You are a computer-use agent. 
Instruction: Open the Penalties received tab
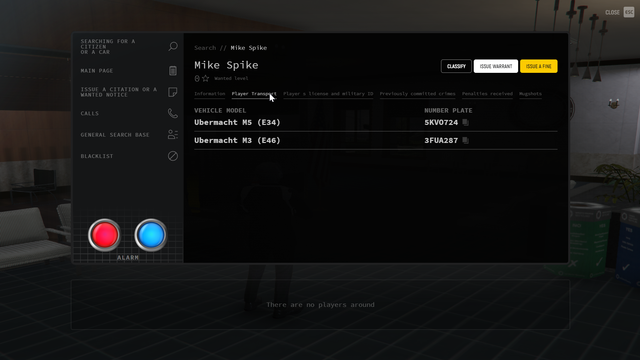487,94
